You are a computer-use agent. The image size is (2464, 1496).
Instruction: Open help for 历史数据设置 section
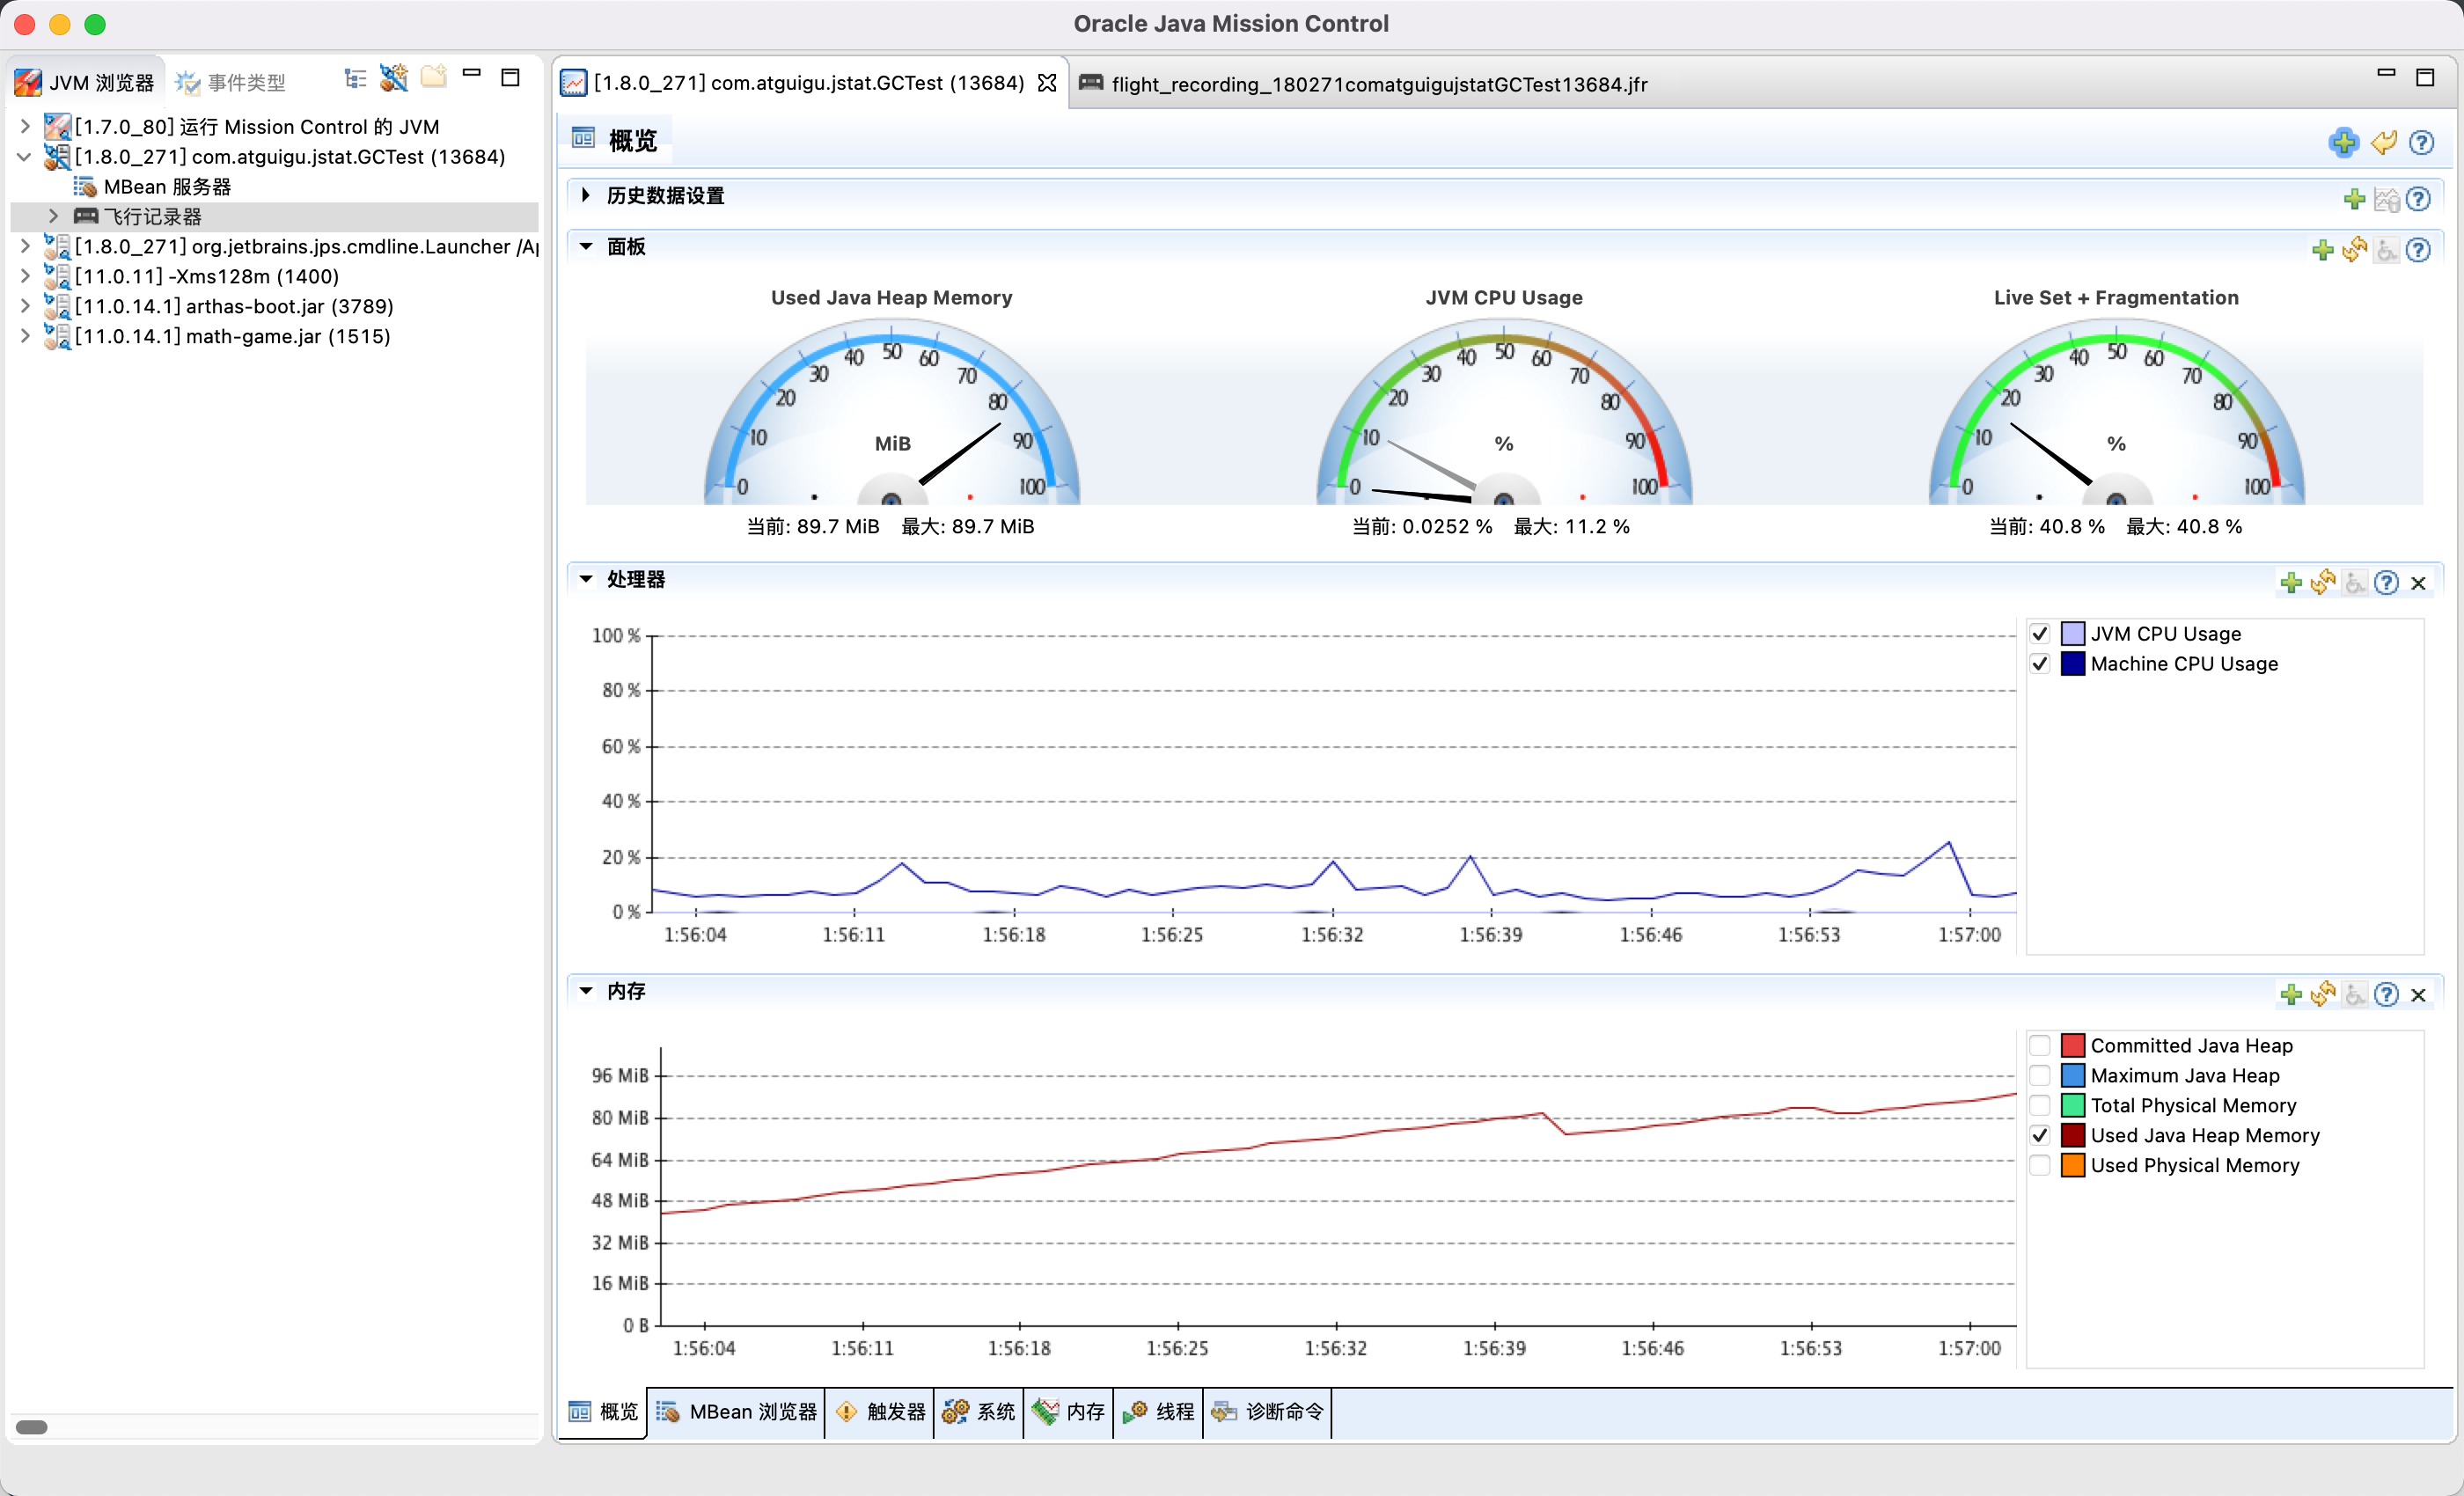(2418, 199)
